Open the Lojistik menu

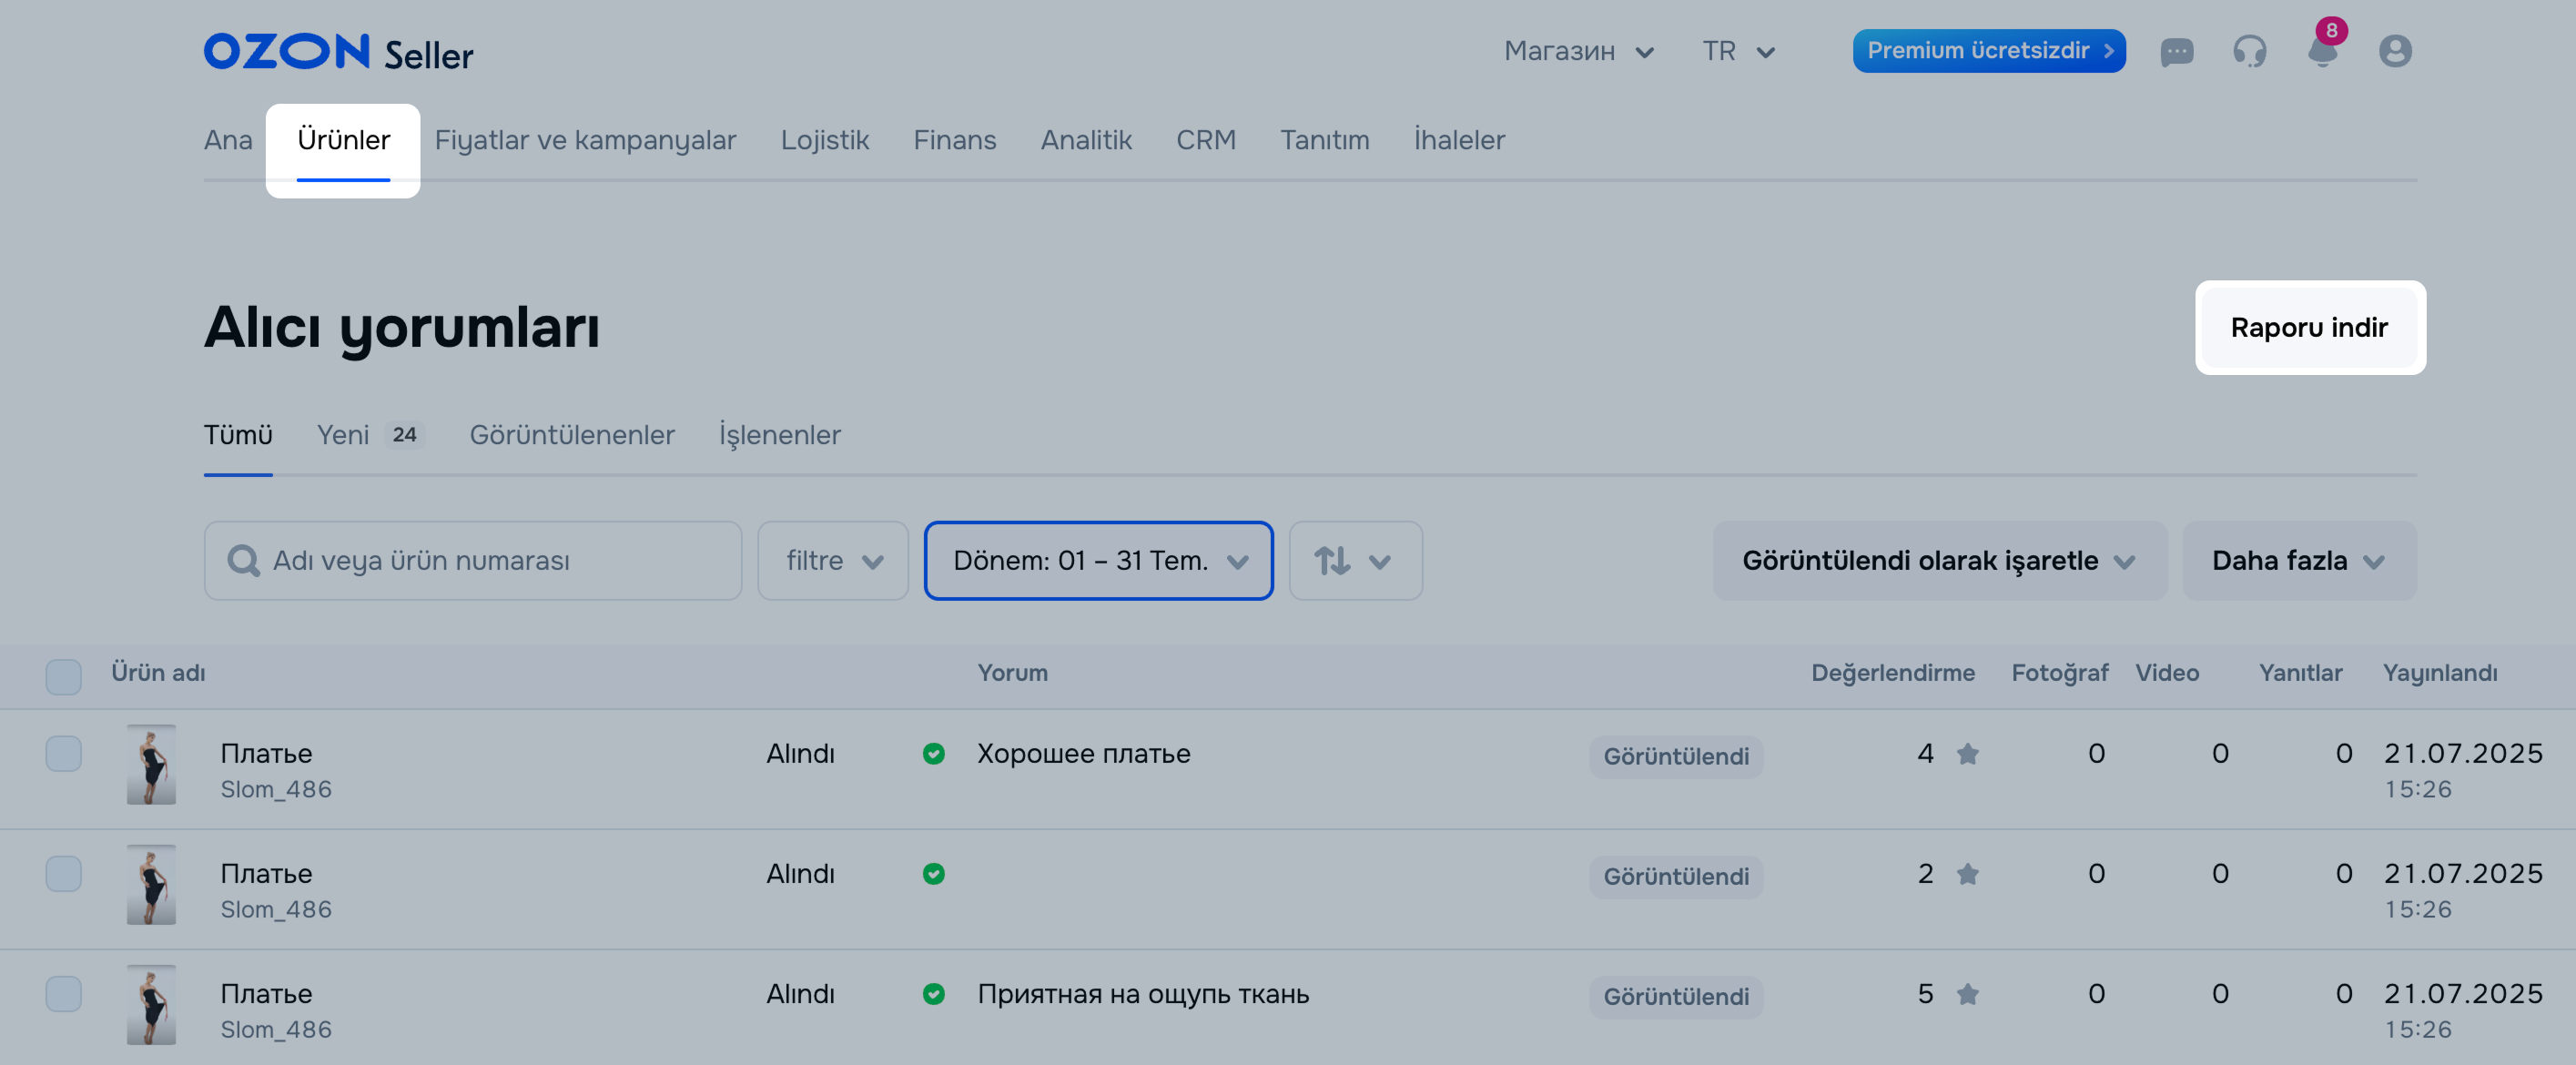(x=825, y=140)
